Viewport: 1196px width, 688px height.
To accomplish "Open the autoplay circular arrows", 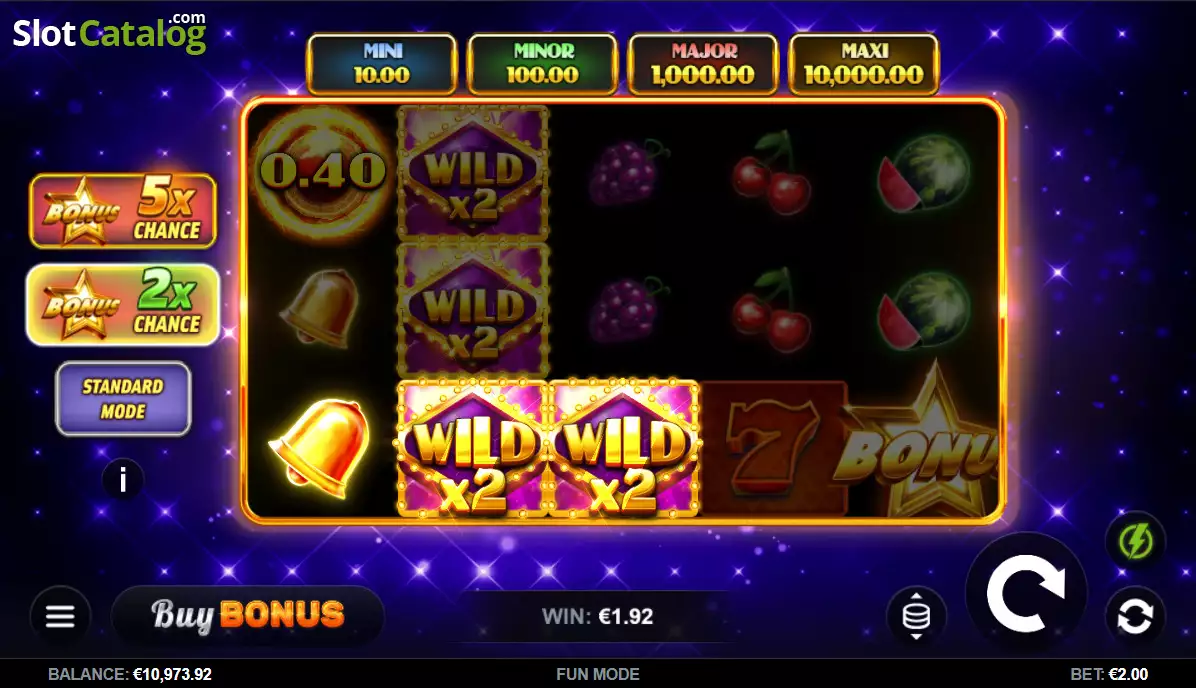I will pyautogui.click(x=1135, y=616).
